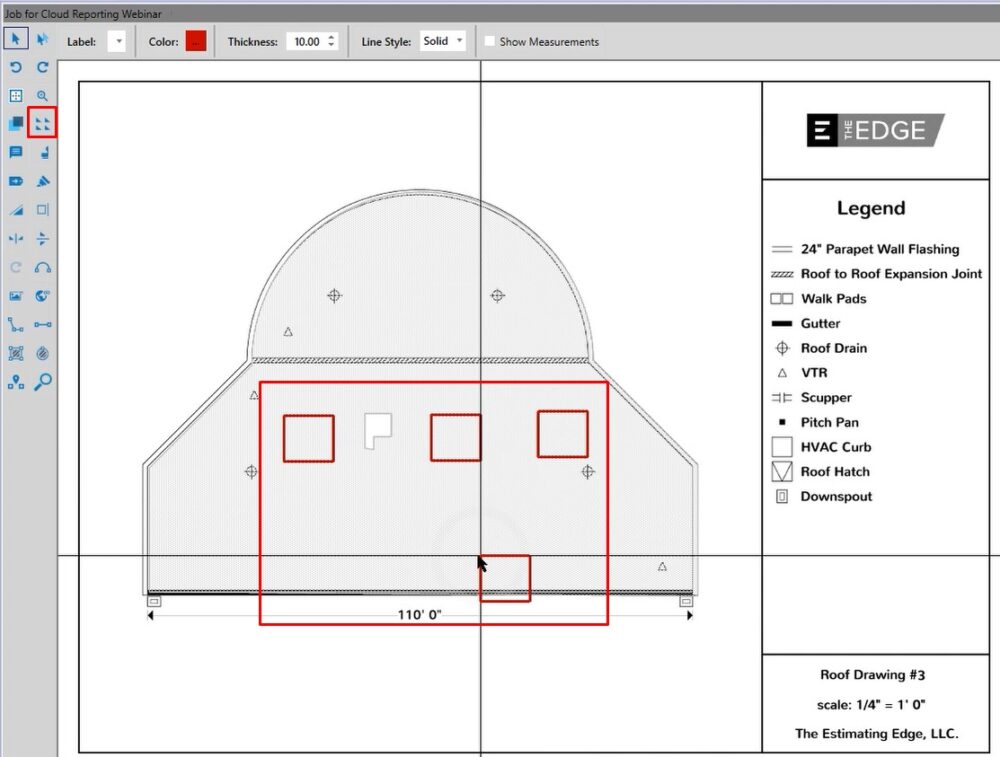Select the horizontal flip tool
The height and width of the screenshot is (757, 1000).
coord(14,238)
